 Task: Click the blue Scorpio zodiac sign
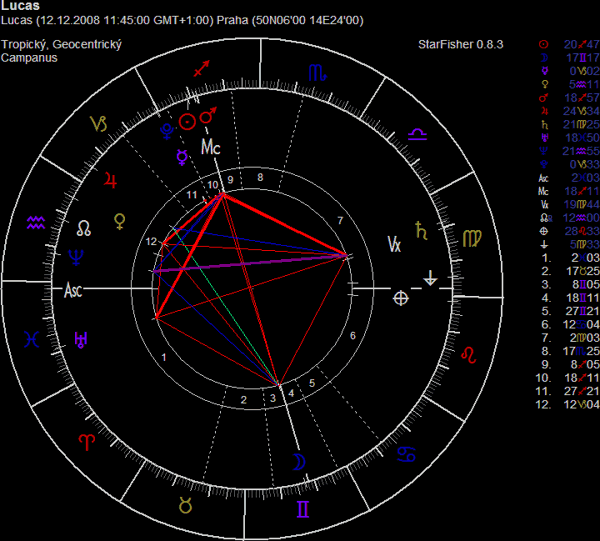316,72
